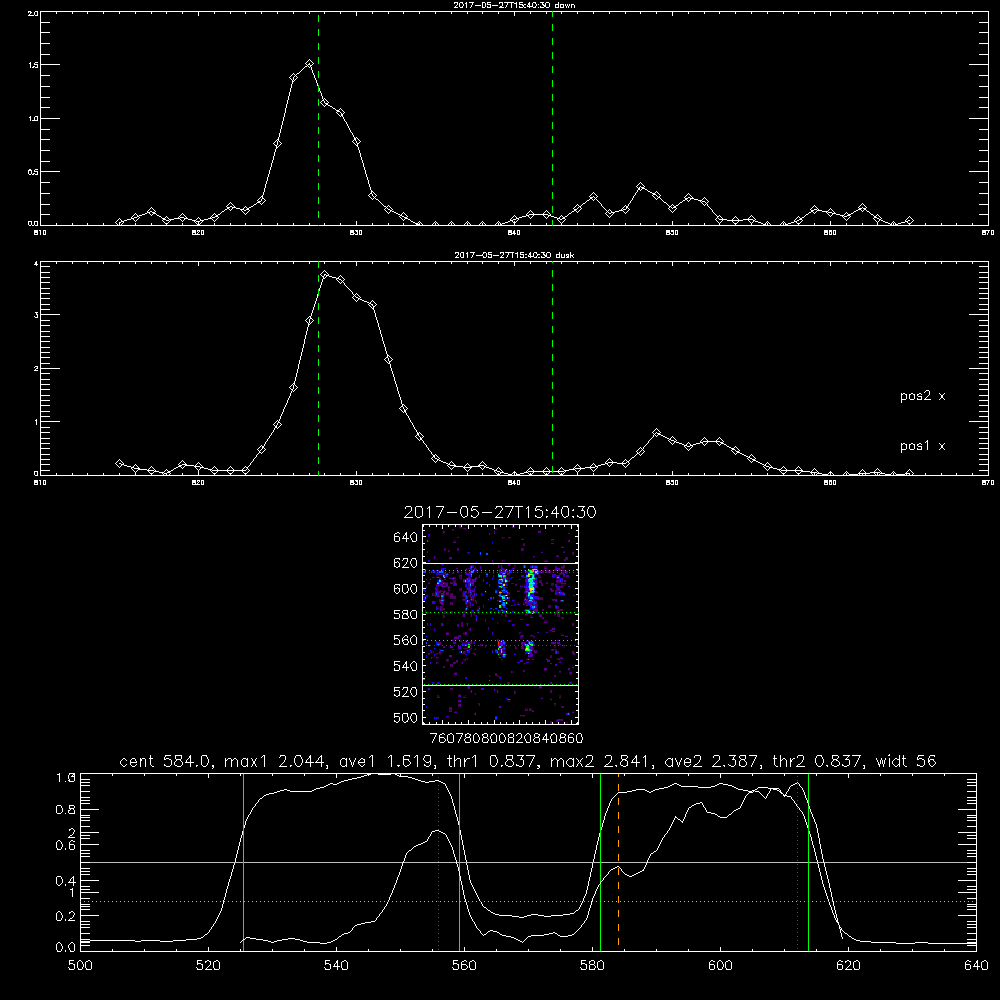Click the red dotted marker near 612 in bottom plot
Screen dimensions: 1000x1000
(797, 862)
